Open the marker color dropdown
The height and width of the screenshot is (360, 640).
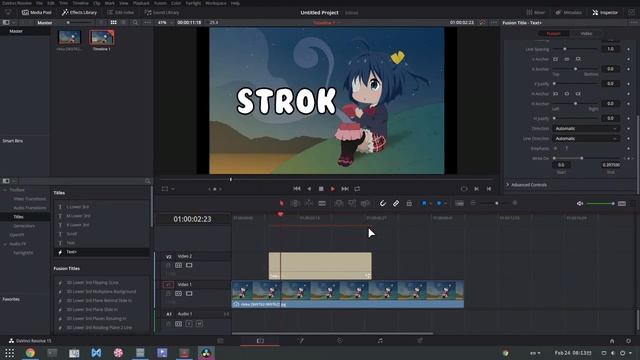pos(446,203)
